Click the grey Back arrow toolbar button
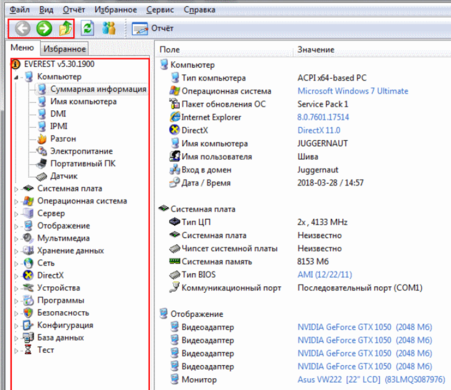The image size is (451, 390). 22,29
